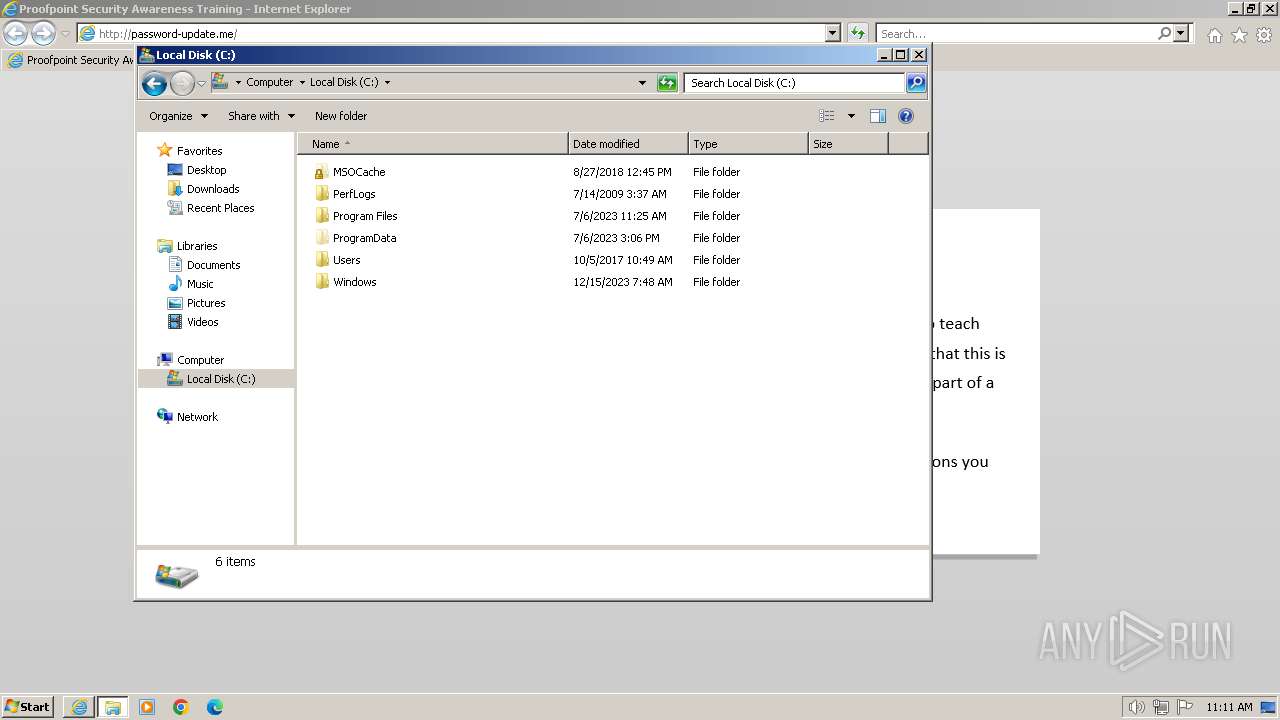Expand the Local Disk (C:) breadcrumb arrow
Screen dimensions: 1280x720
point(387,83)
